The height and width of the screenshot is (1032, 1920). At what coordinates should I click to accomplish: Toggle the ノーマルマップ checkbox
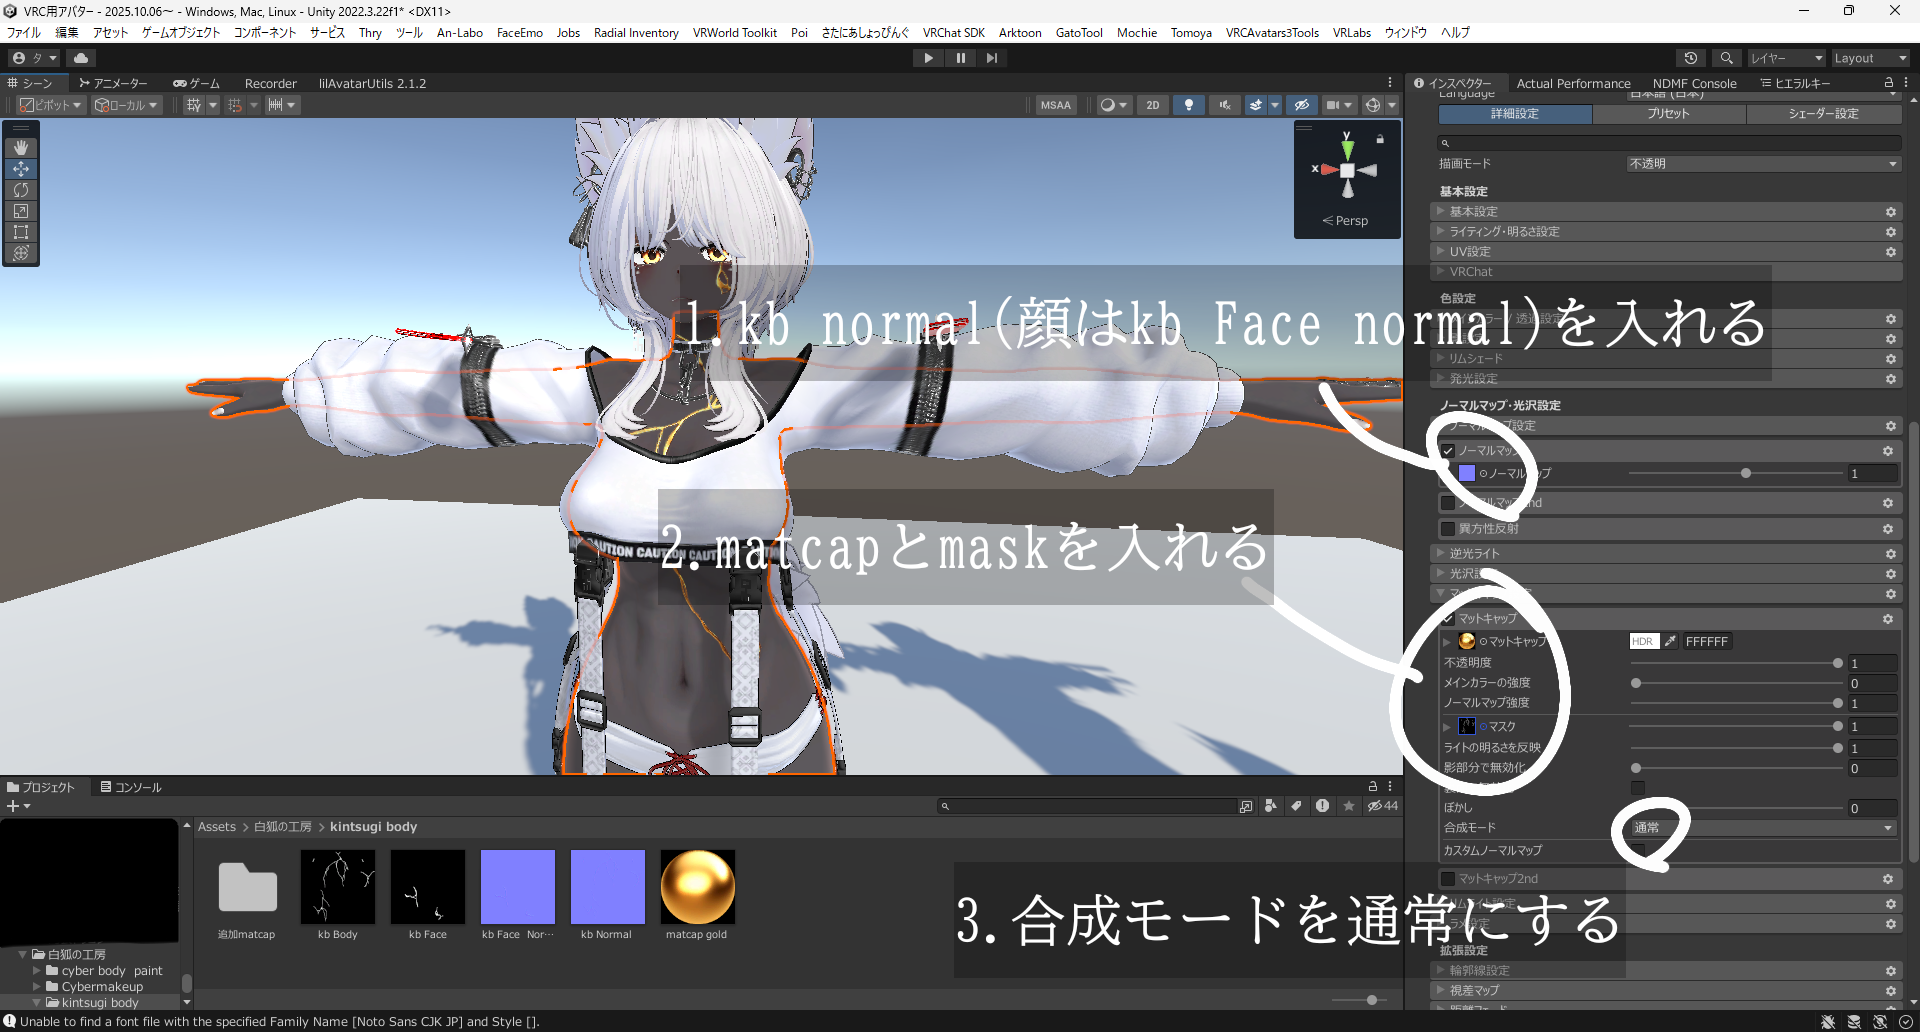[1447, 451]
